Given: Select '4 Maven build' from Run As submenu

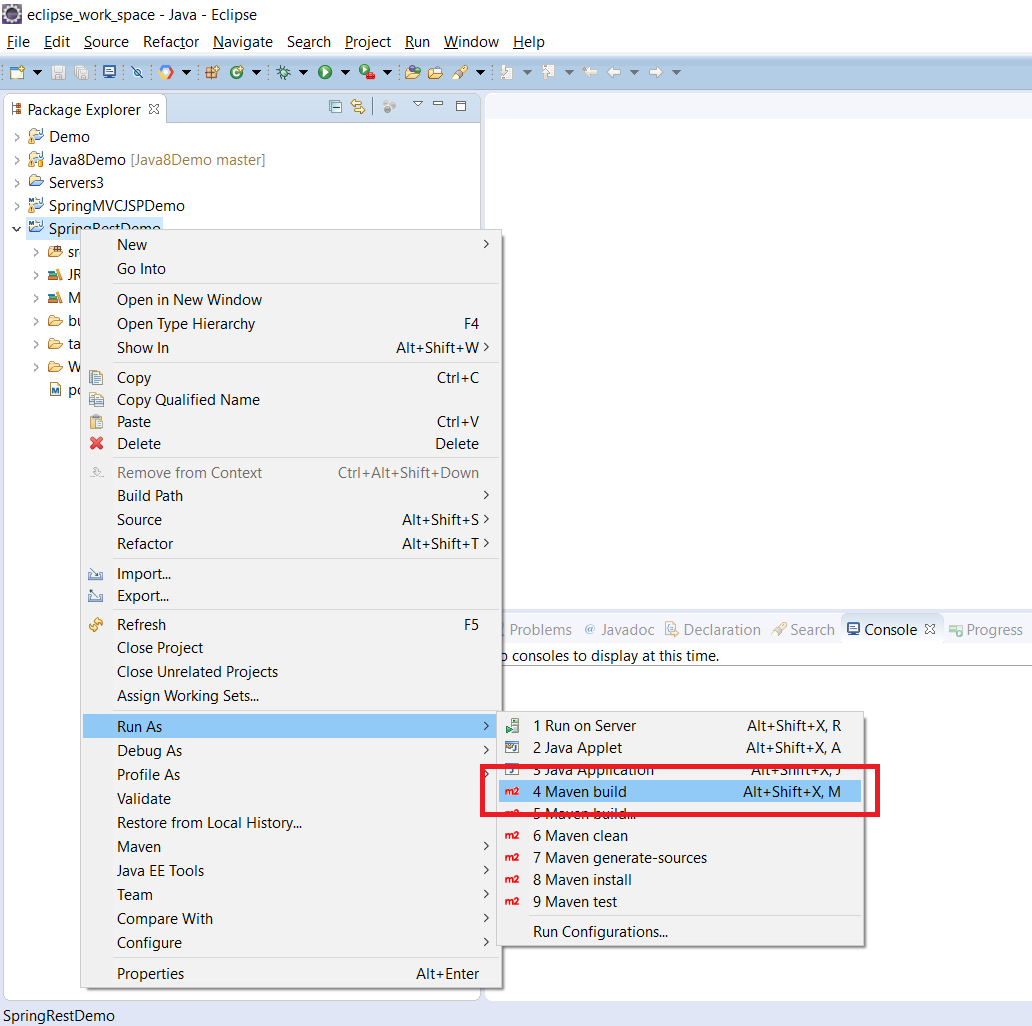Looking at the screenshot, I should tap(580, 792).
